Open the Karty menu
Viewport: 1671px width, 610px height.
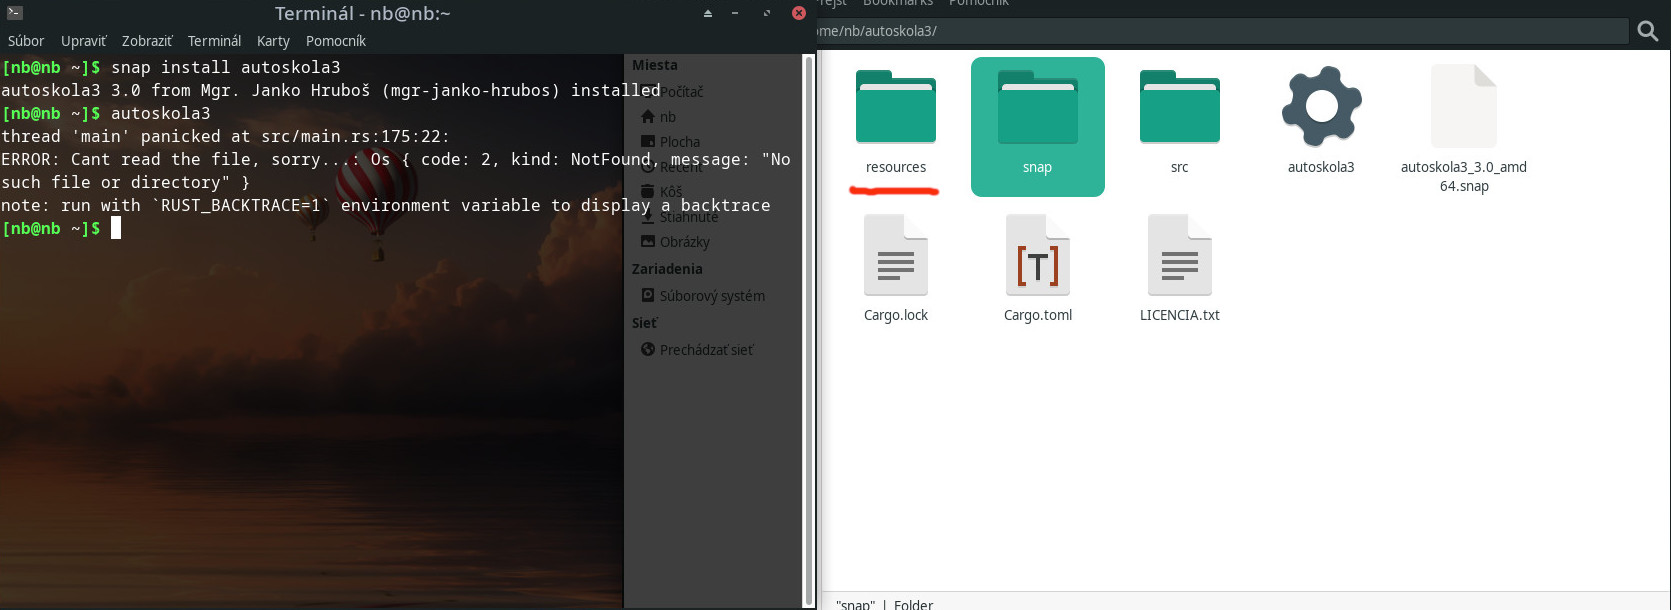pos(273,41)
